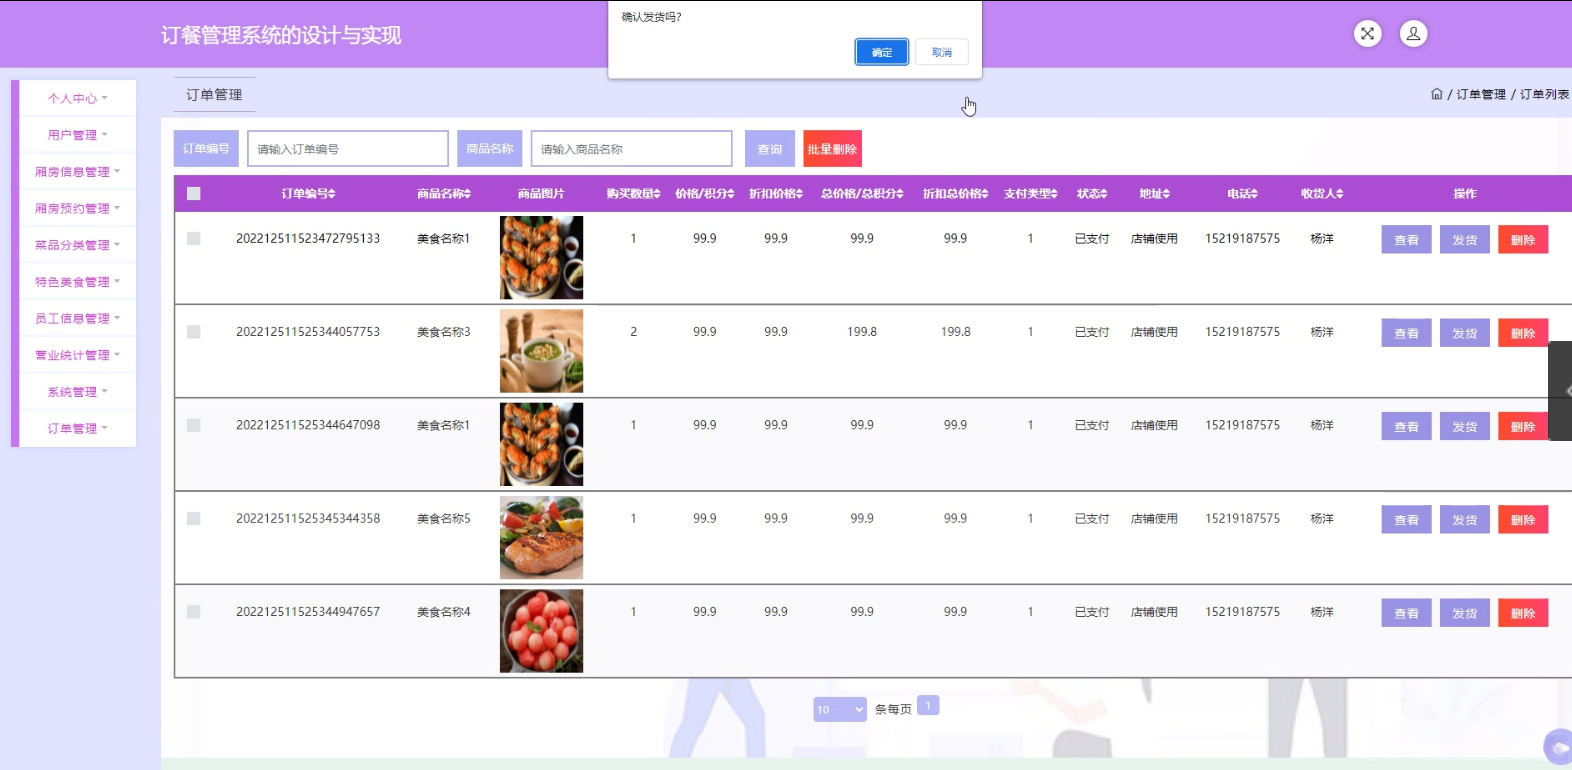This screenshot has height=770, width=1572.
Task: Click 查看 for order ending 647098
Action: point(1407,426)
